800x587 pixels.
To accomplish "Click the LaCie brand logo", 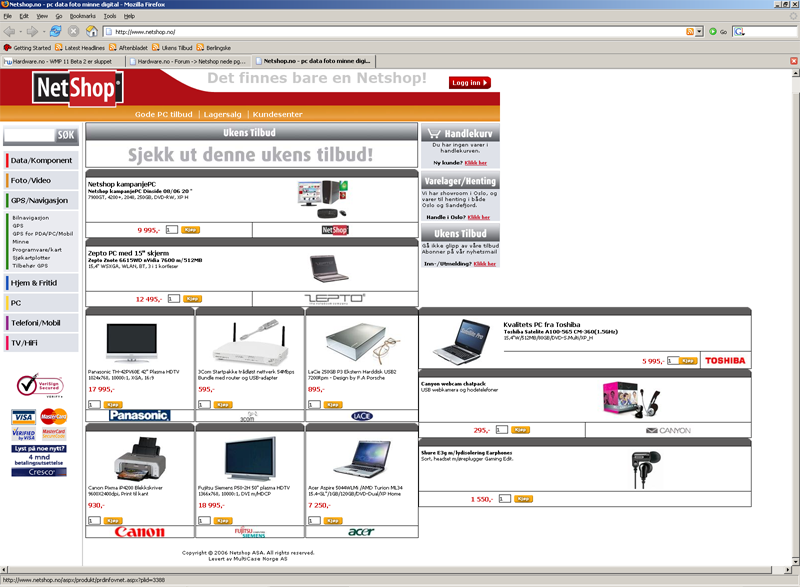I will (x=362, y=416).
